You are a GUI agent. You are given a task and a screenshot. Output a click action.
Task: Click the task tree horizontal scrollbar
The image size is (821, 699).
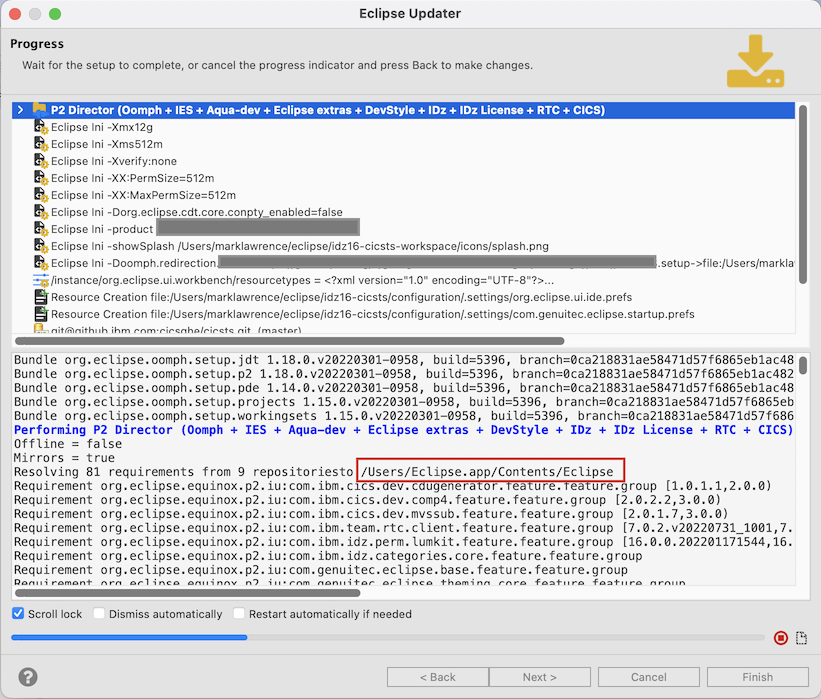click(x=290, y=341)
